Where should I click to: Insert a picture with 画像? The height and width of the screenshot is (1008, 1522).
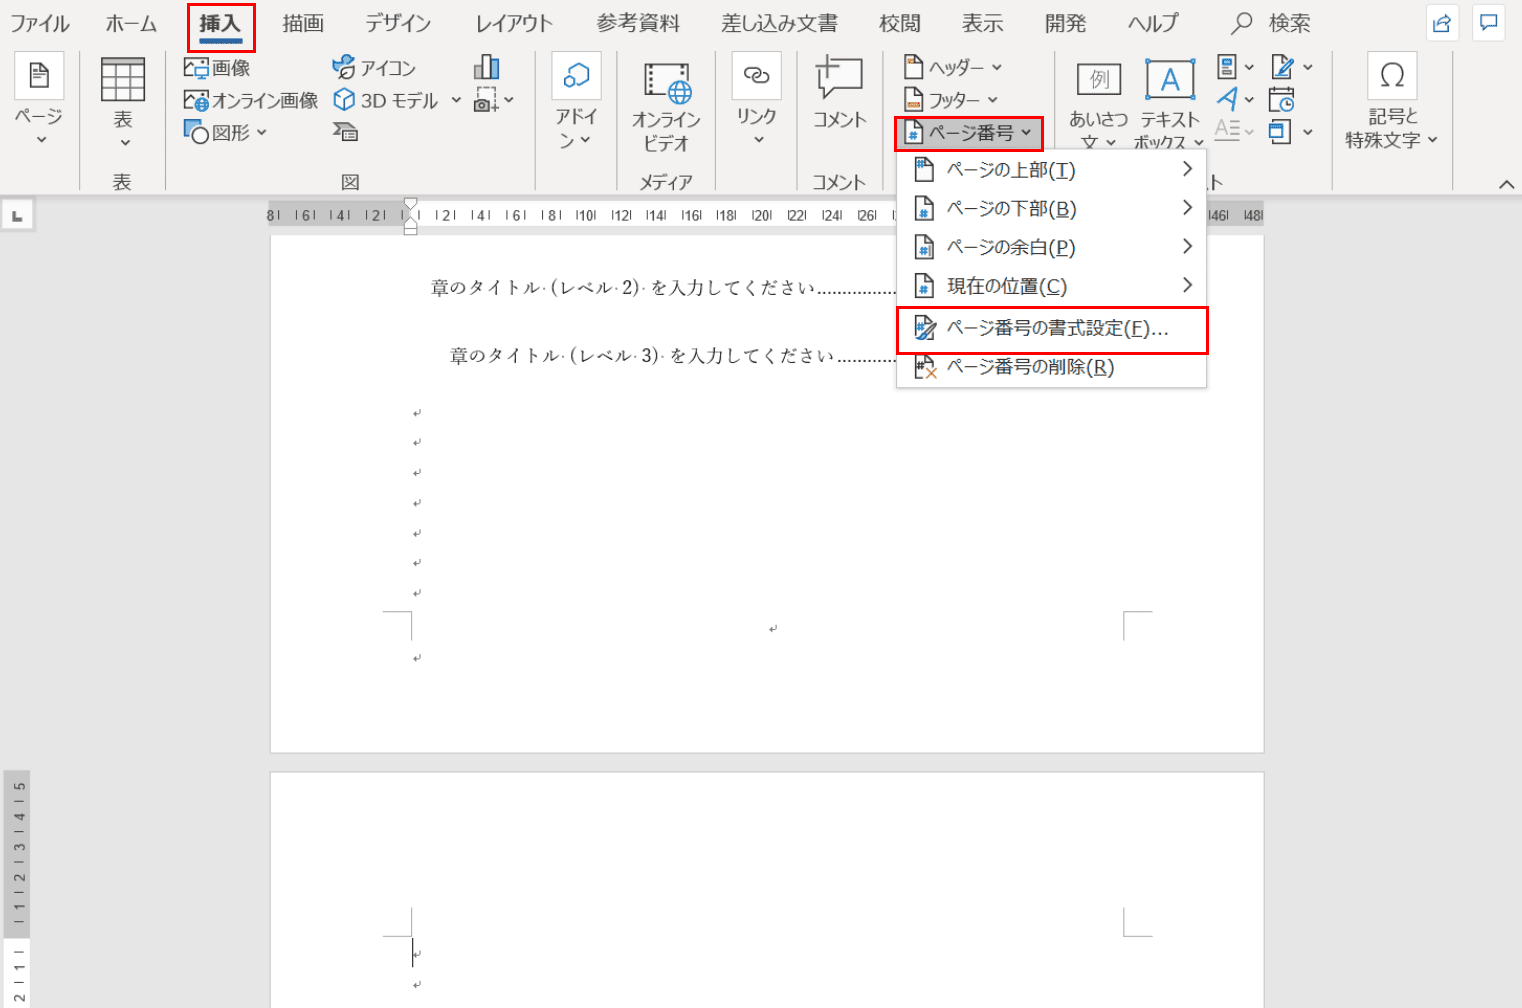coord(217,67)
